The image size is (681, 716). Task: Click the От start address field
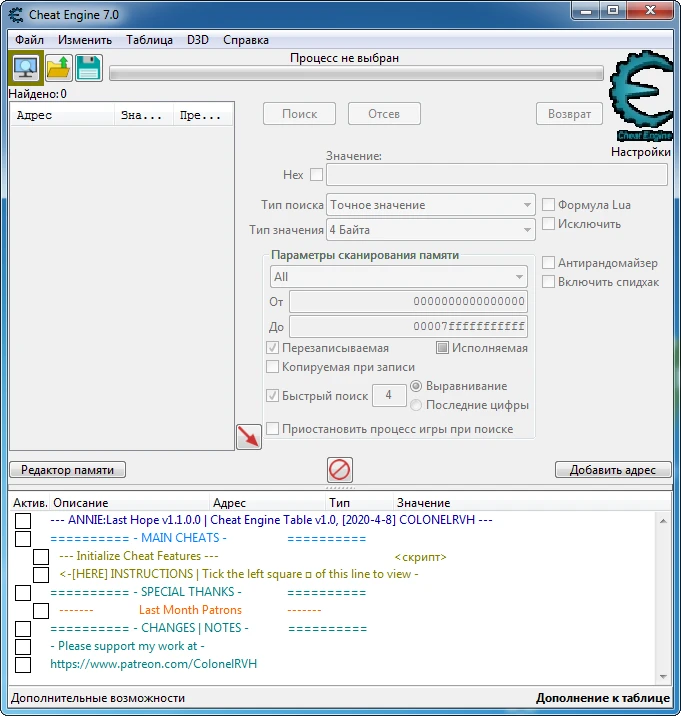(x=408, y=301)
